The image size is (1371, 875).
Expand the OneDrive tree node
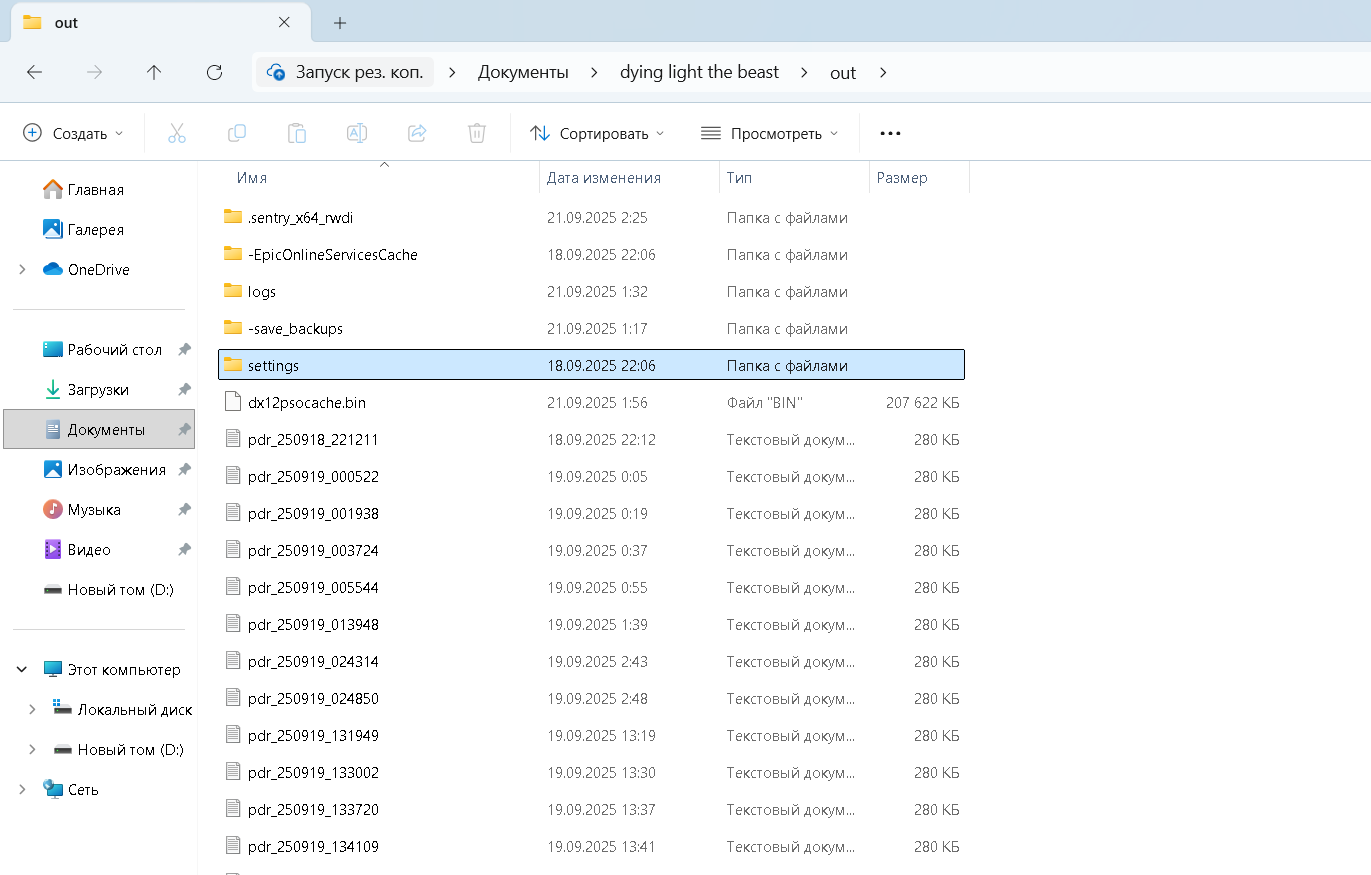23,269
